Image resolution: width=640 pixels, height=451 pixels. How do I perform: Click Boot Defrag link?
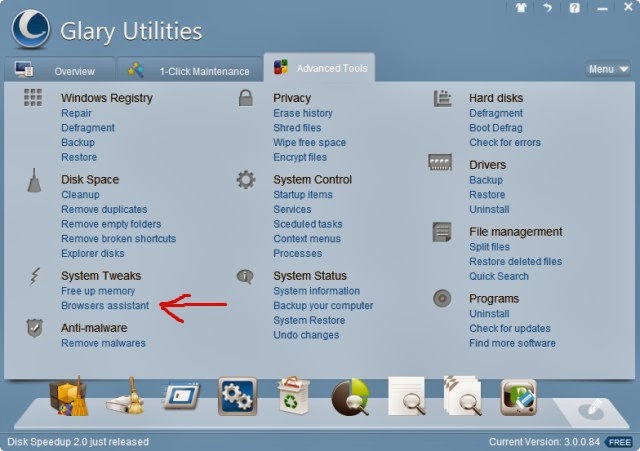pos(496,128)
